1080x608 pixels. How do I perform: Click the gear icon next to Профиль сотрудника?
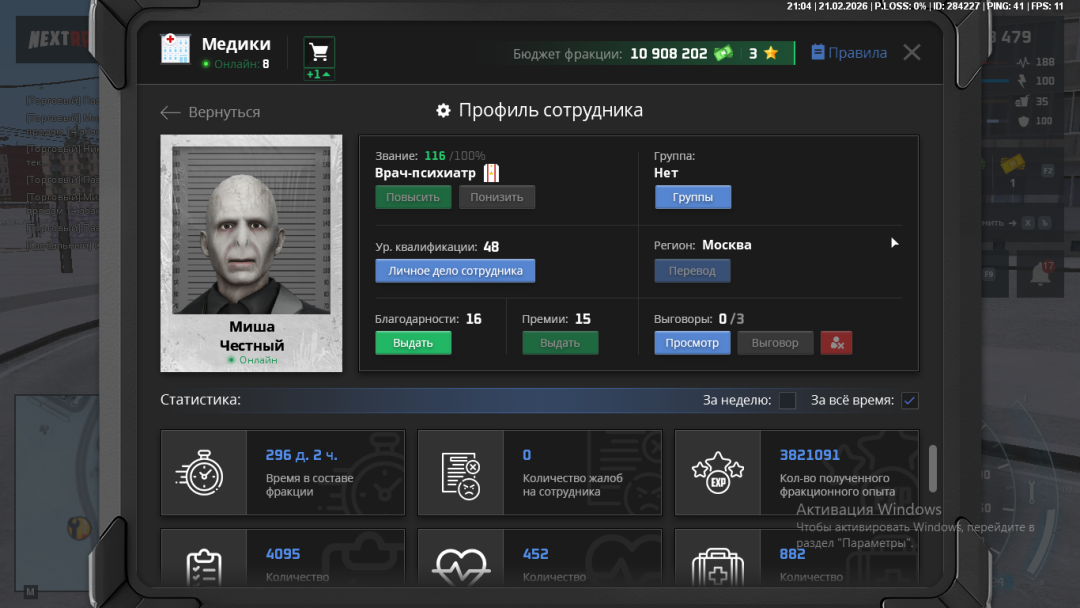point(443,110)
